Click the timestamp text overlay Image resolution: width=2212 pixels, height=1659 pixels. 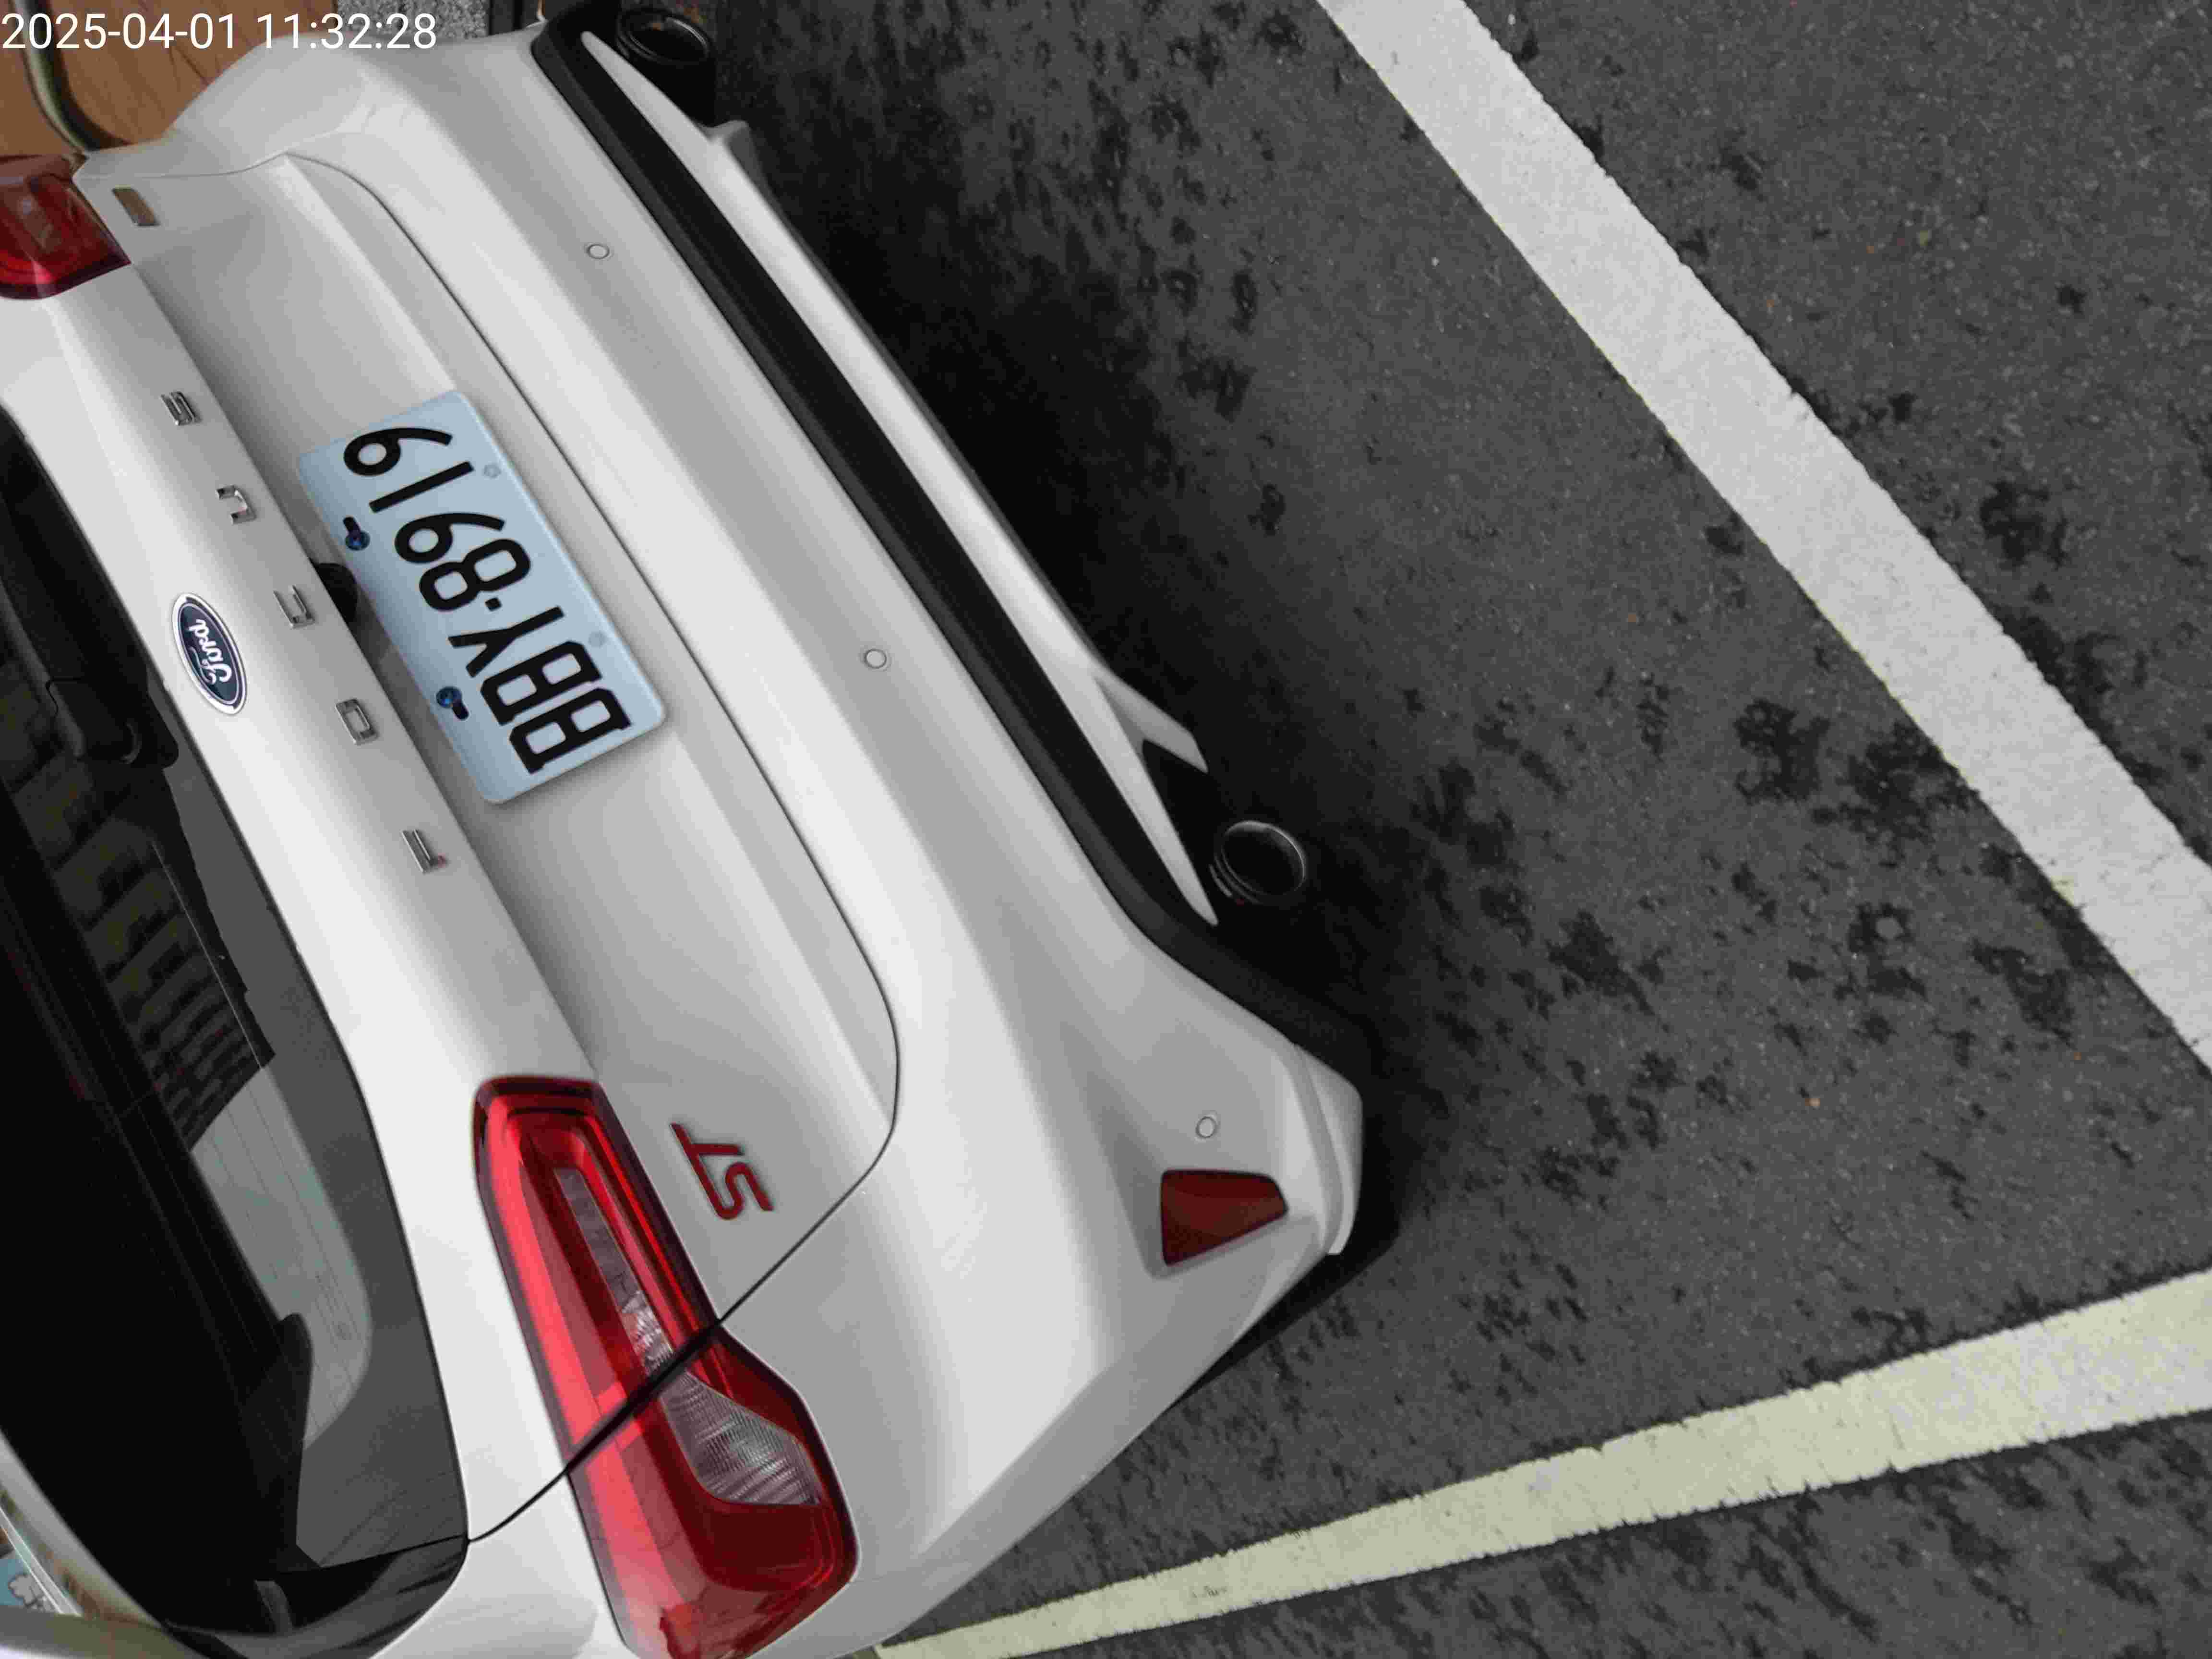tap(219, 31)
